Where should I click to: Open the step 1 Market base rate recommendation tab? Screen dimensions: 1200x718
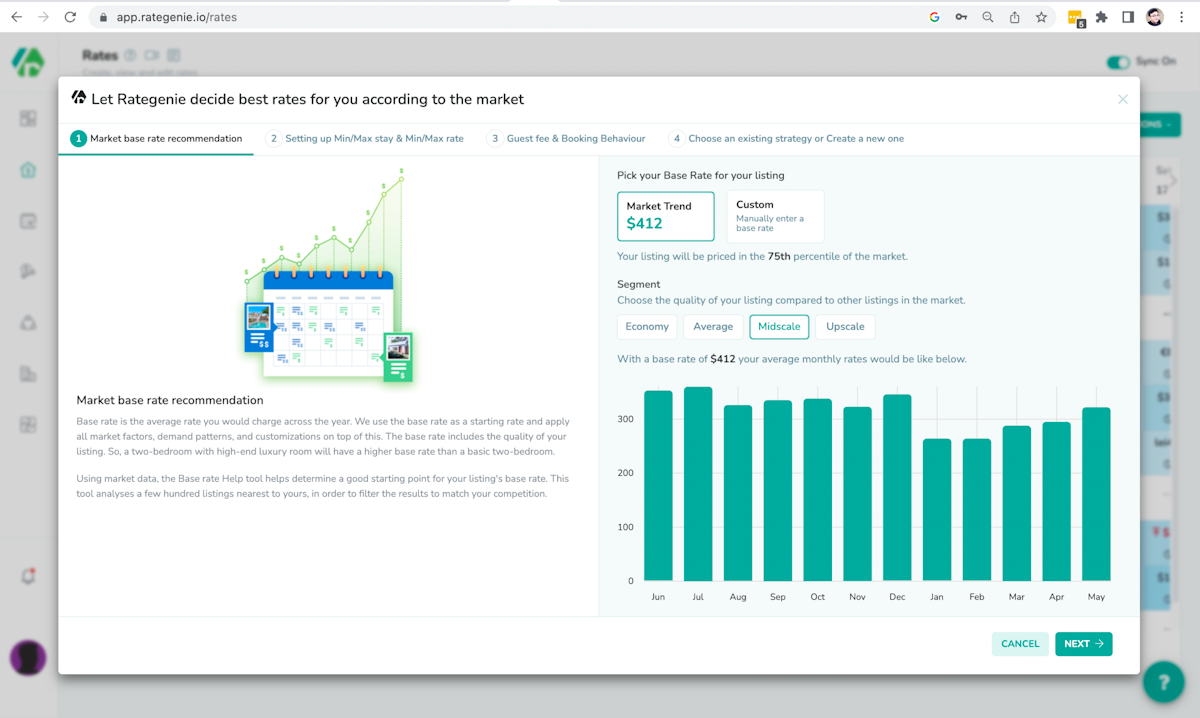pos(157,139)
